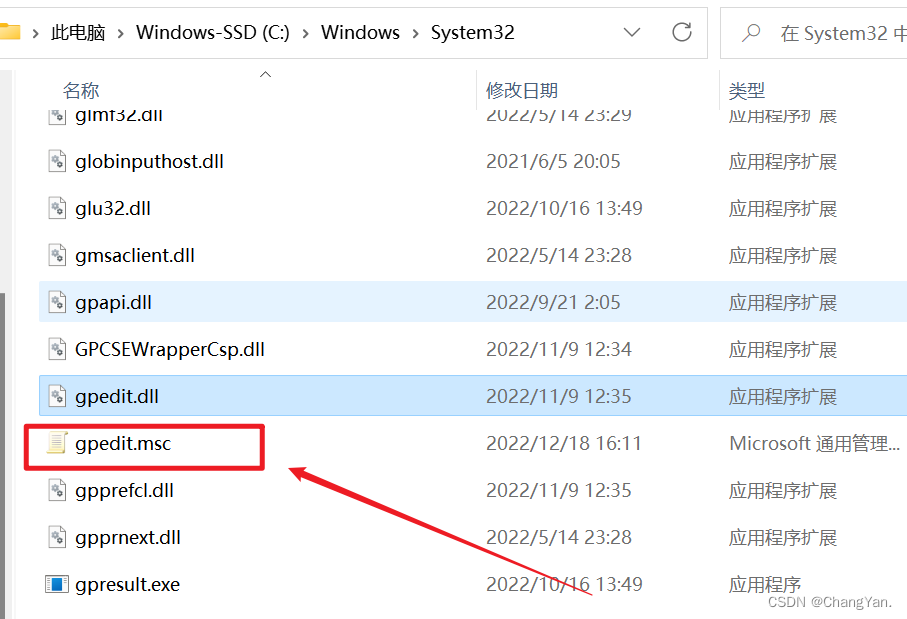Image resolution: width=907 pixels, height=619 pixels.
Task: Click inside the System32 search box
Action: pyautogui.click(x=830, y=32)
